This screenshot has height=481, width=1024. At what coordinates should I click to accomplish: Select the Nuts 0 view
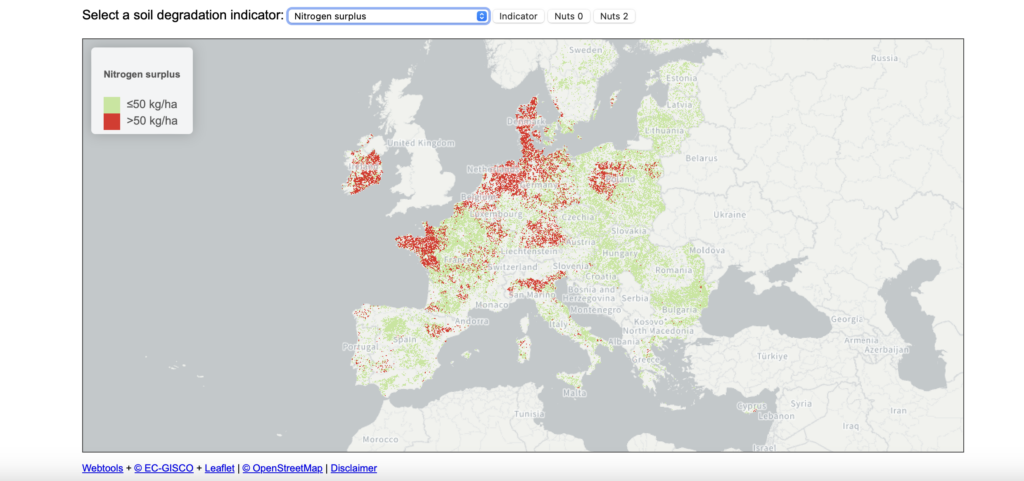569,16
